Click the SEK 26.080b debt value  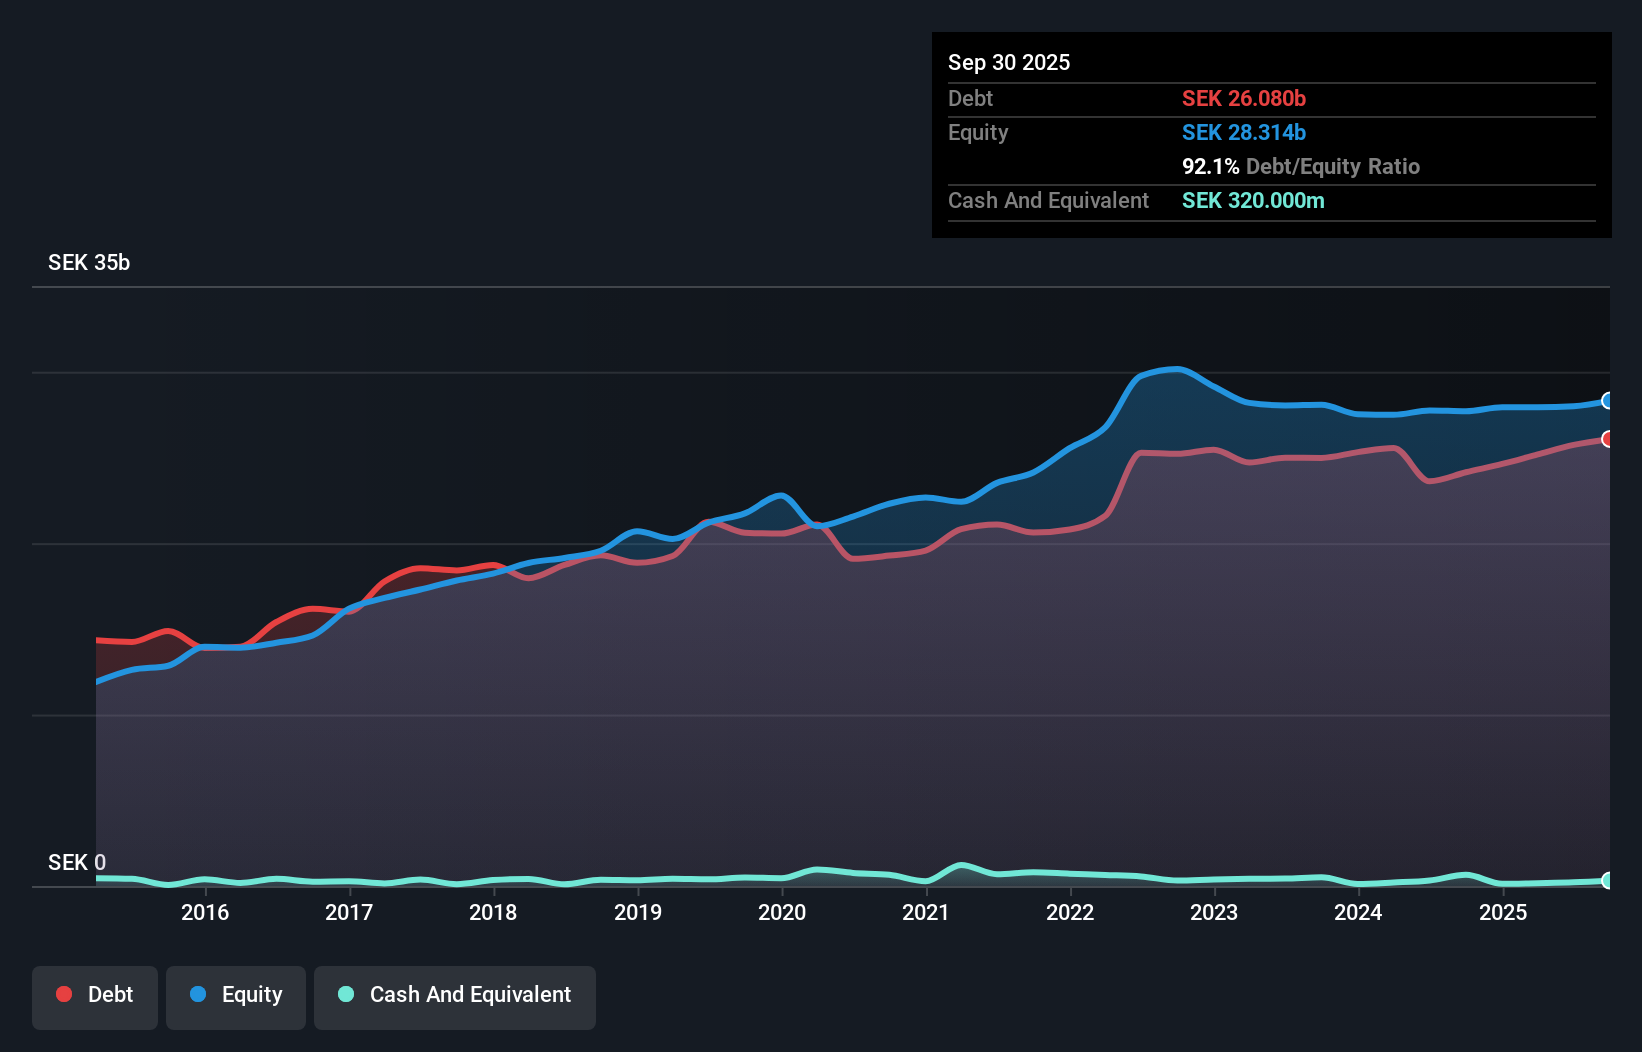tap(1244, 98)
